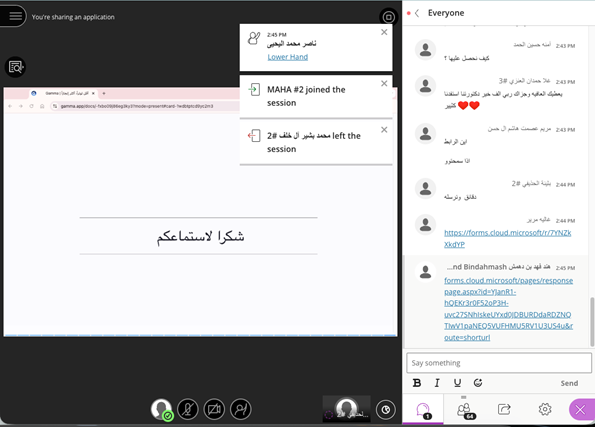Apply italic formatting in chat
The width and height of the screenshot is (595, 427).
[x=437, y=383]
